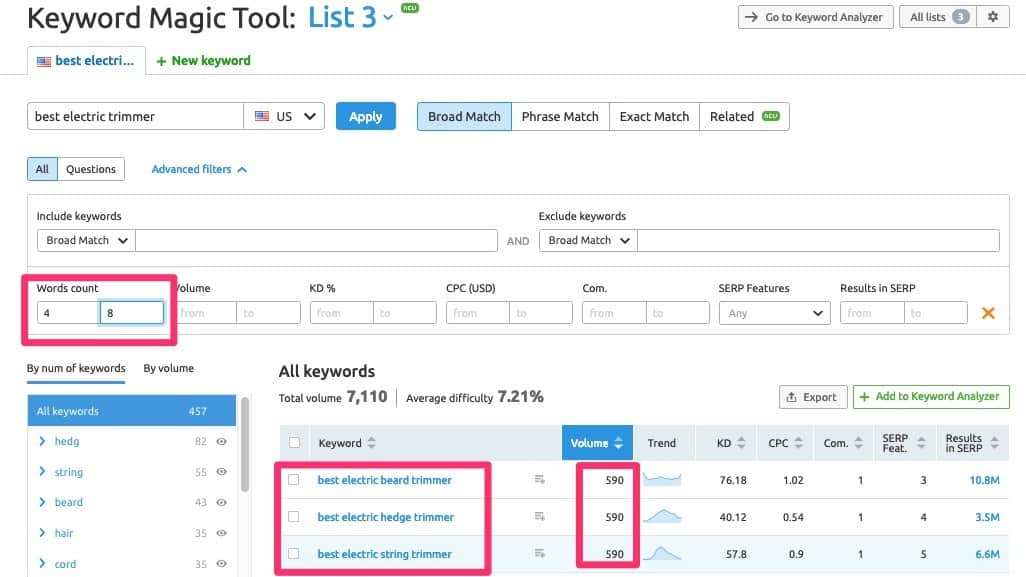Open the US country dropdown
Viewport: 1026px width, 577px height.
pos(284,116)
